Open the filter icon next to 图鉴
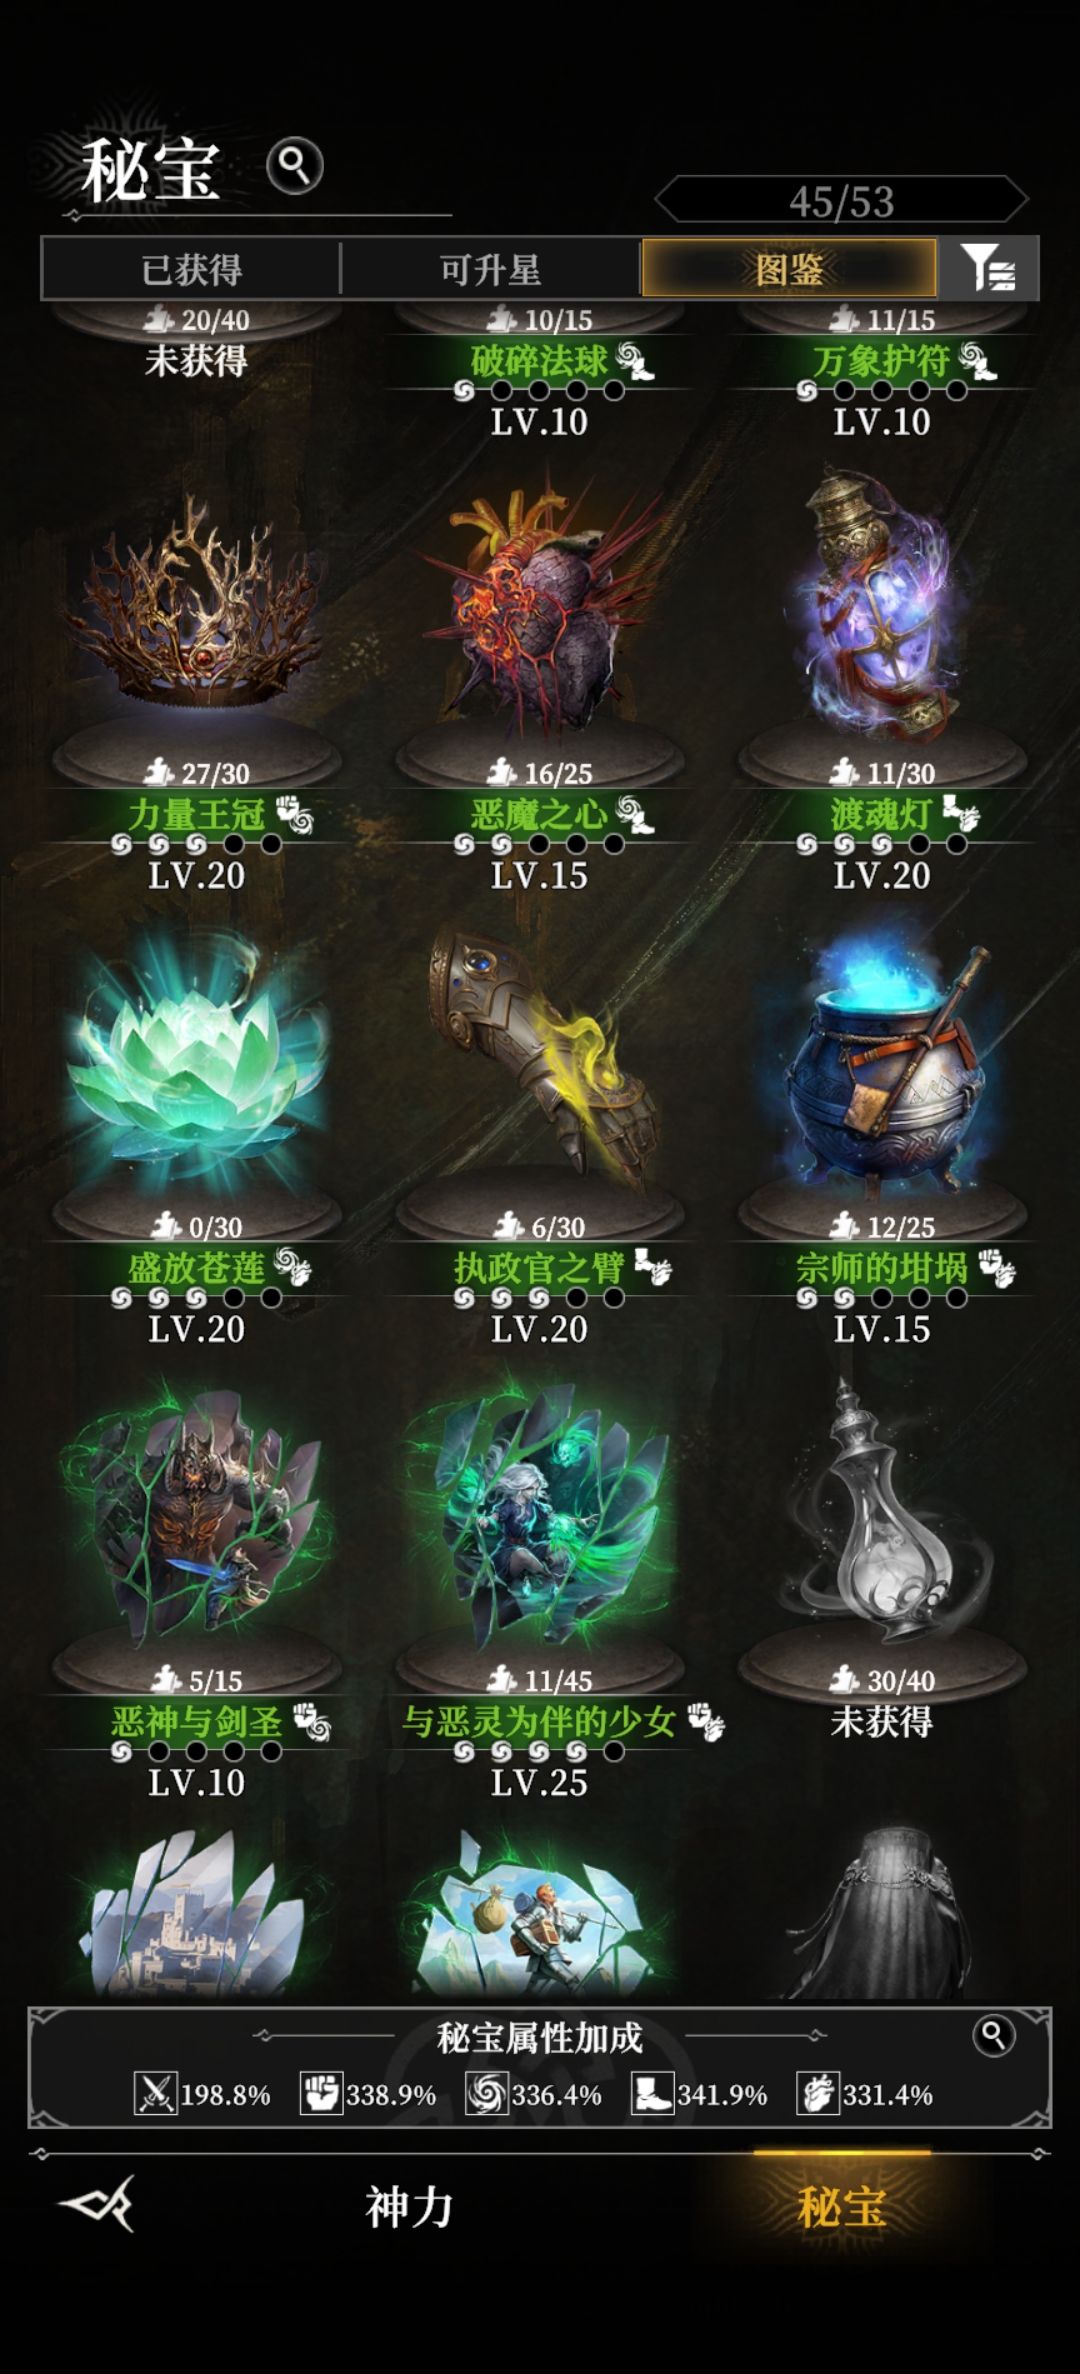This screenshot has height=2374, width=1080. (989, 268)
